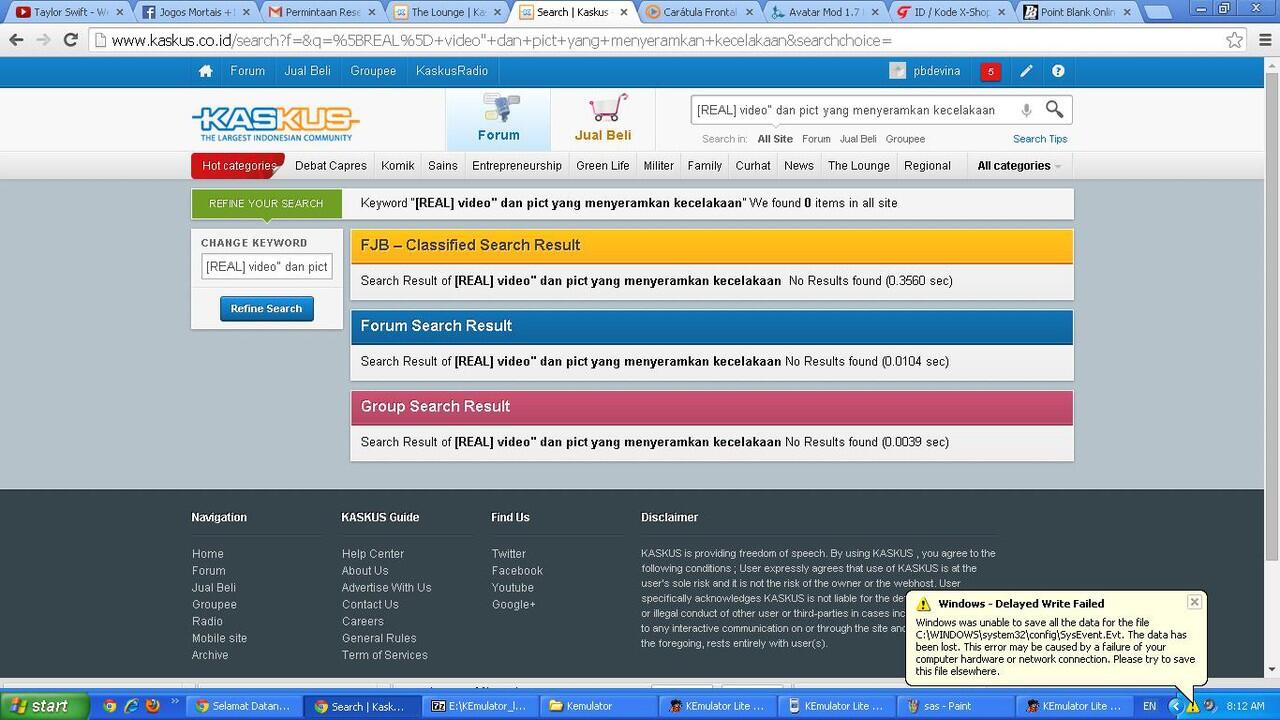The image size is (1280, 720).
Task: Go to the Kaskus home icon
Action: coord(206,71)
